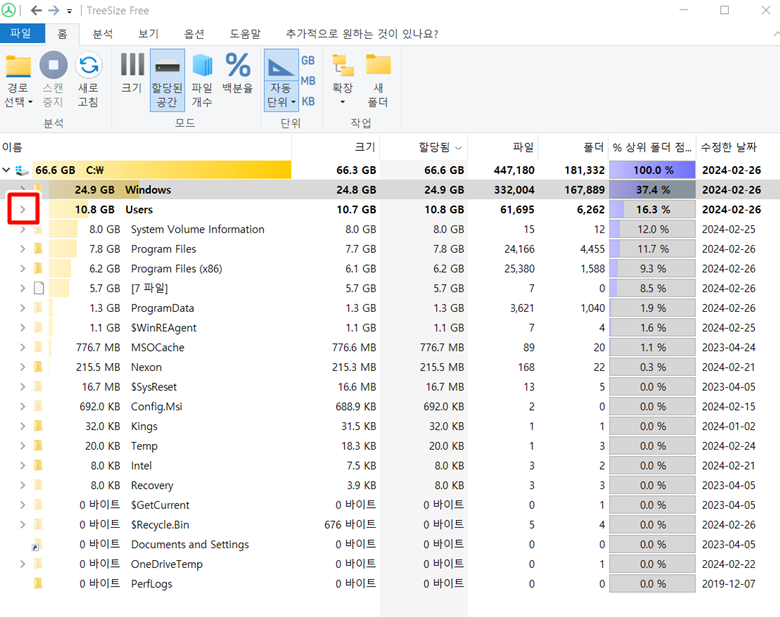
Task: Switch to the 홈 (Home) tab
Action: coord(62,33)
